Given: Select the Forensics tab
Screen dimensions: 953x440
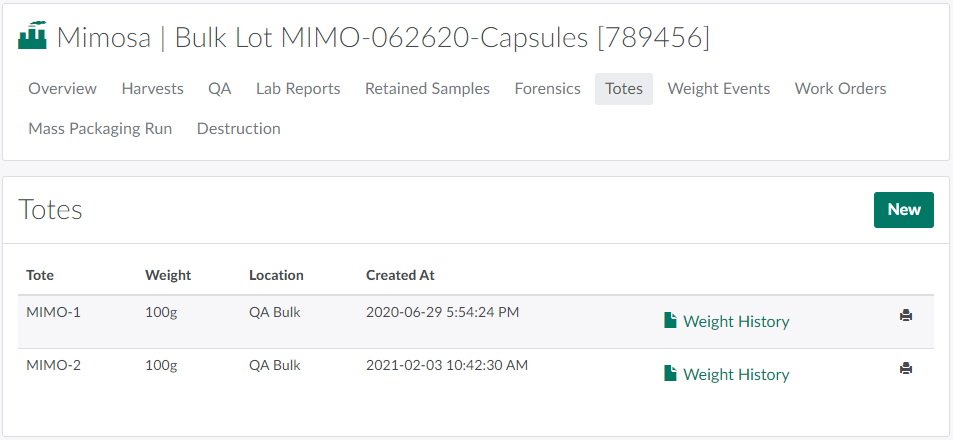Looking at the screenshot, I should (x=547, y=89).
